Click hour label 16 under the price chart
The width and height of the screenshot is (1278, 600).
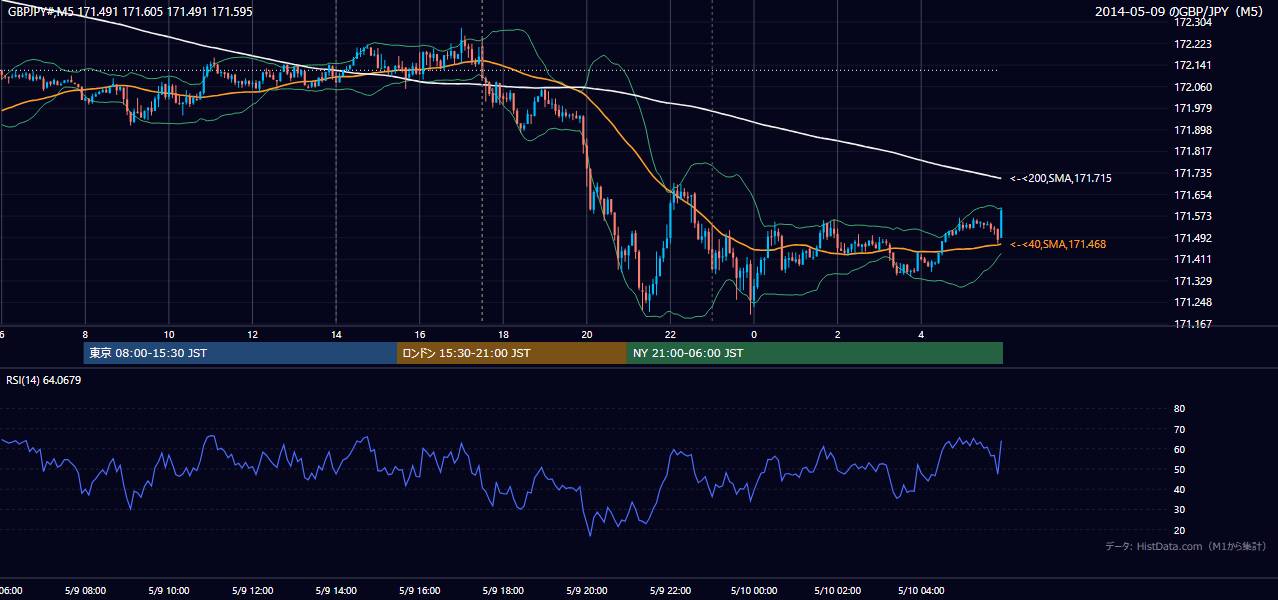(420, 335)
